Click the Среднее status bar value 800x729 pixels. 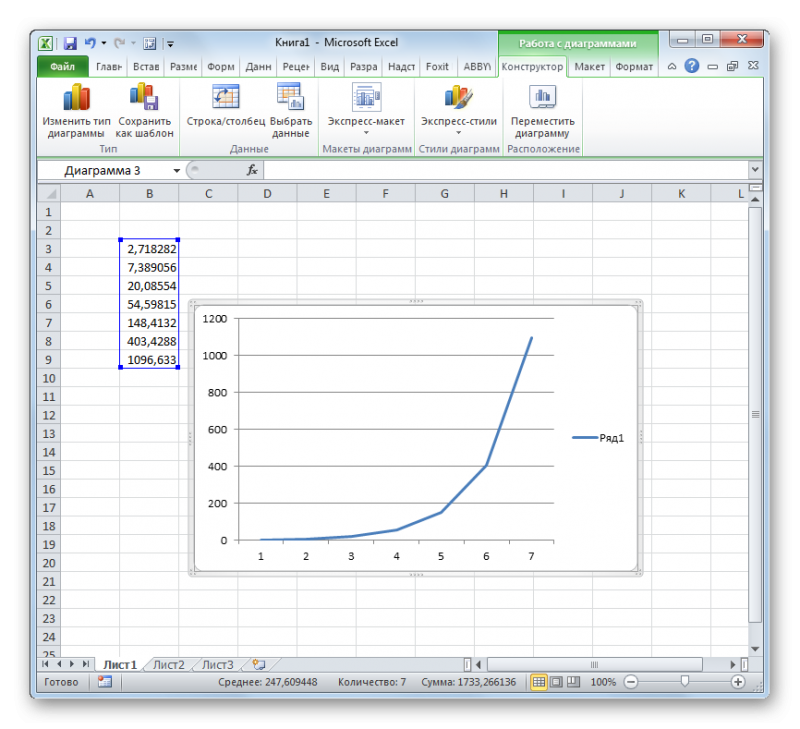(267, 682)
